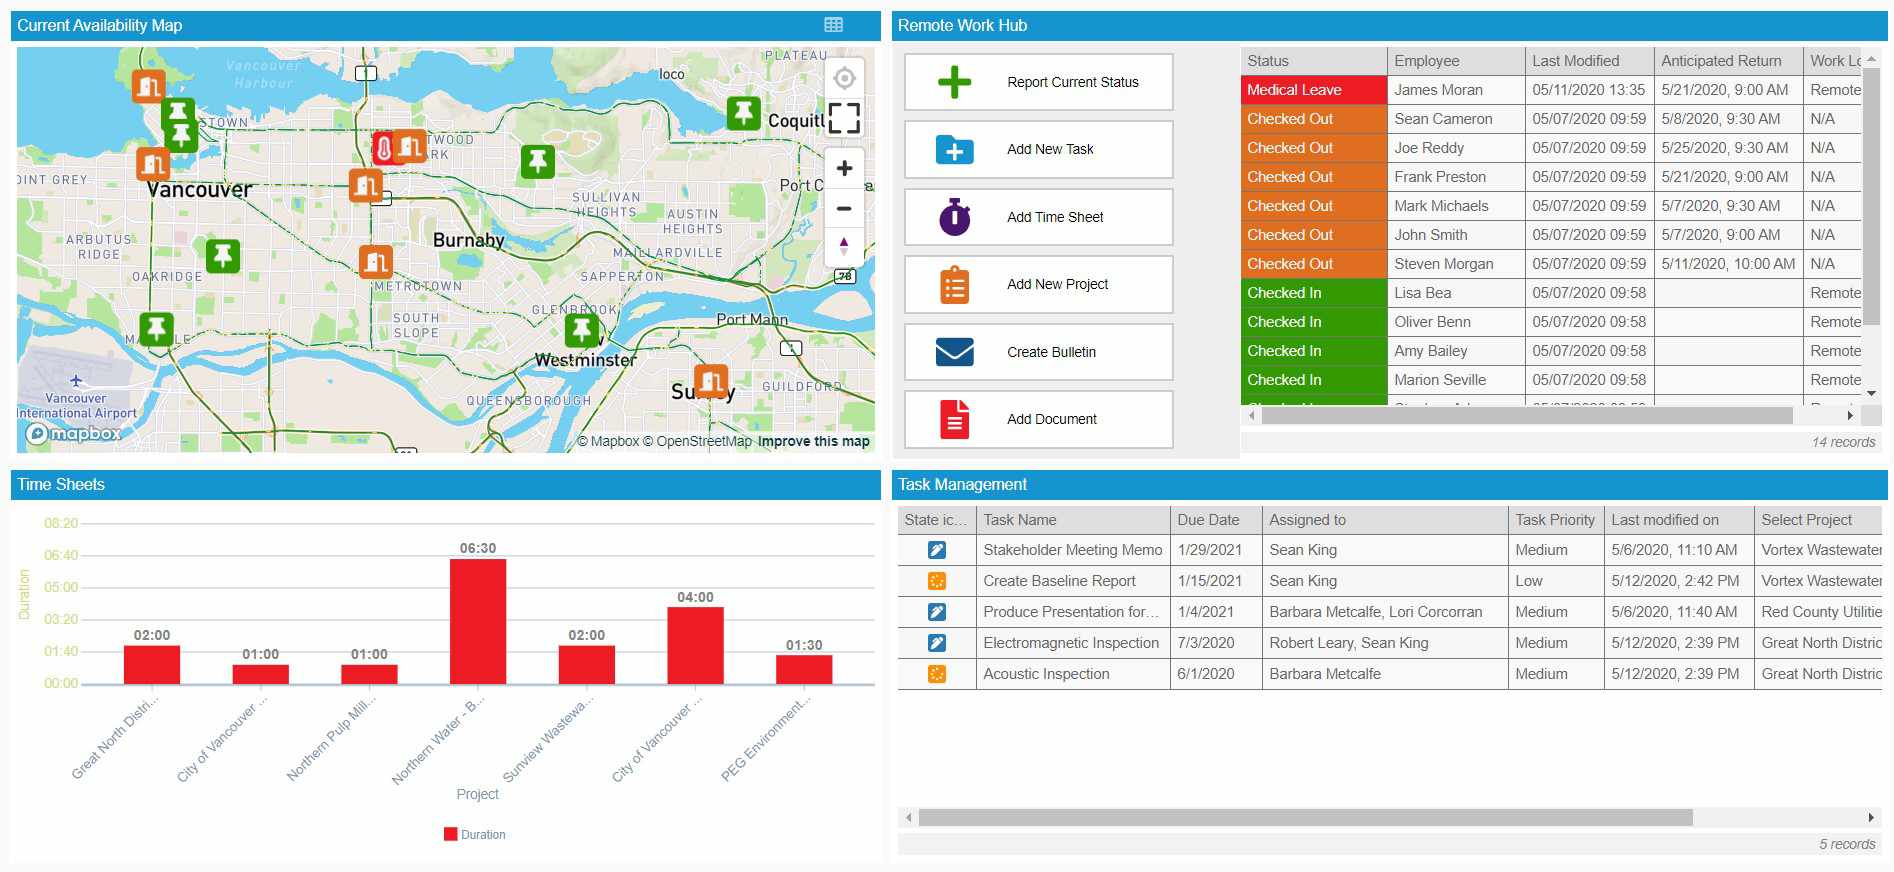Click Create Bulletin button
The image size is (1894, 872).
click(x=1038, y=352)
